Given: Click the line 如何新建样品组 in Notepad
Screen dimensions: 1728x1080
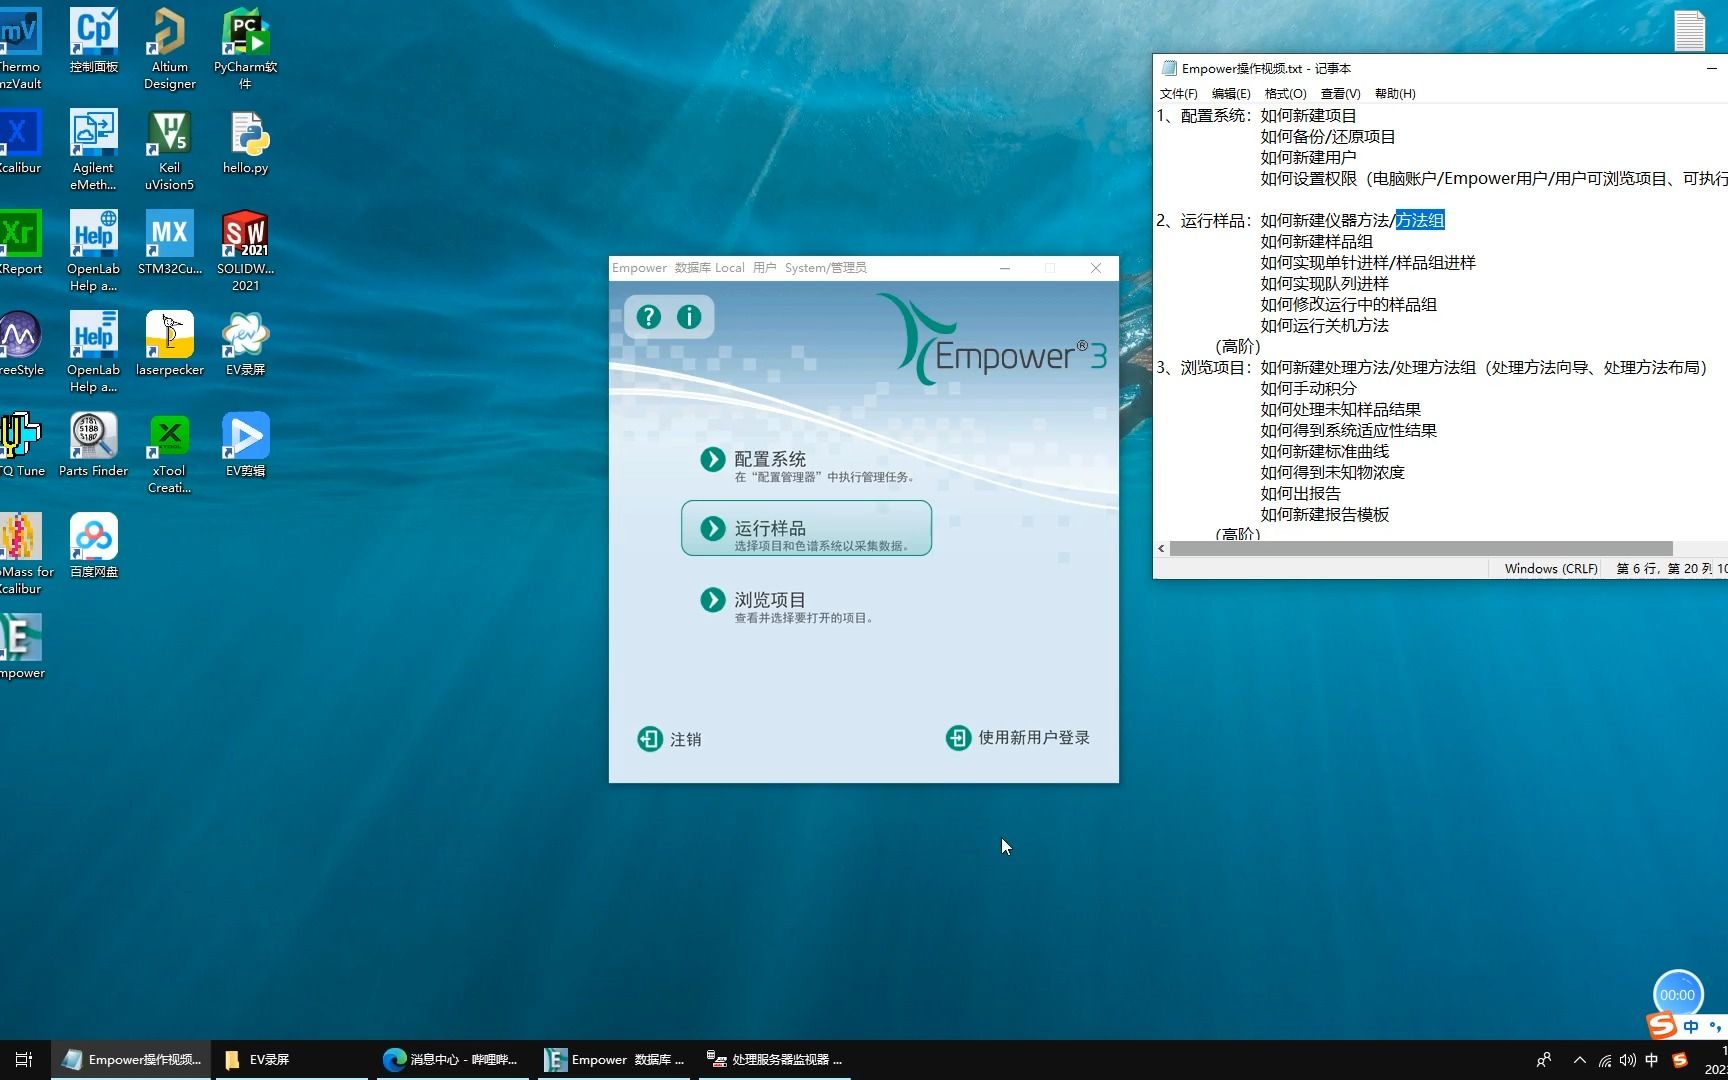Looking at the screenshot, I should pyautogui.click(x=1316, y=241).
